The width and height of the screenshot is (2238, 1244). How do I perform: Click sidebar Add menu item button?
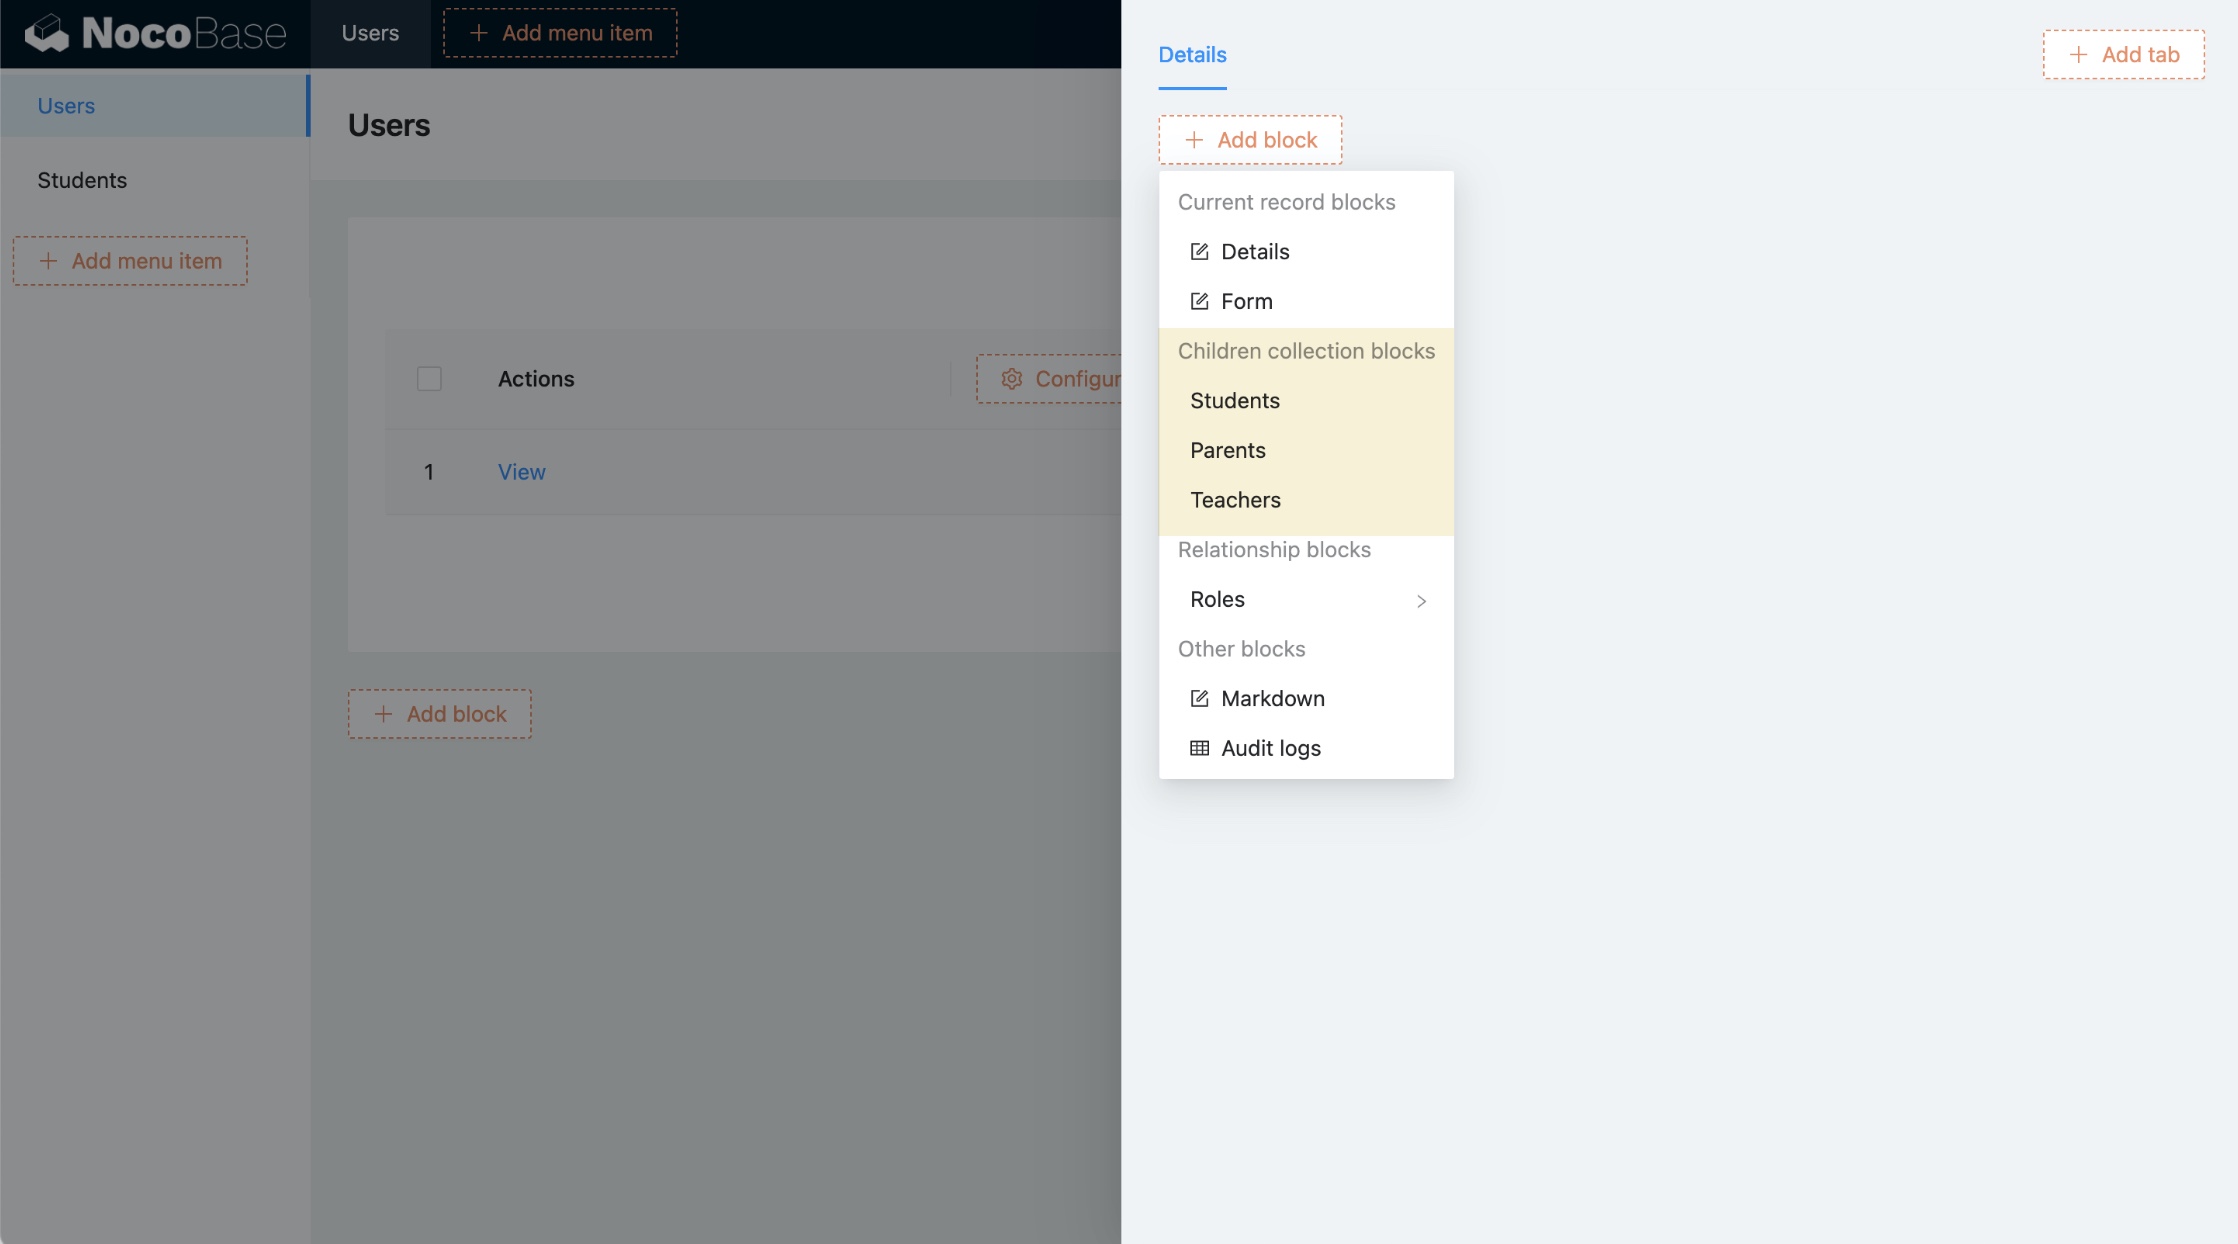click(130, 261)
